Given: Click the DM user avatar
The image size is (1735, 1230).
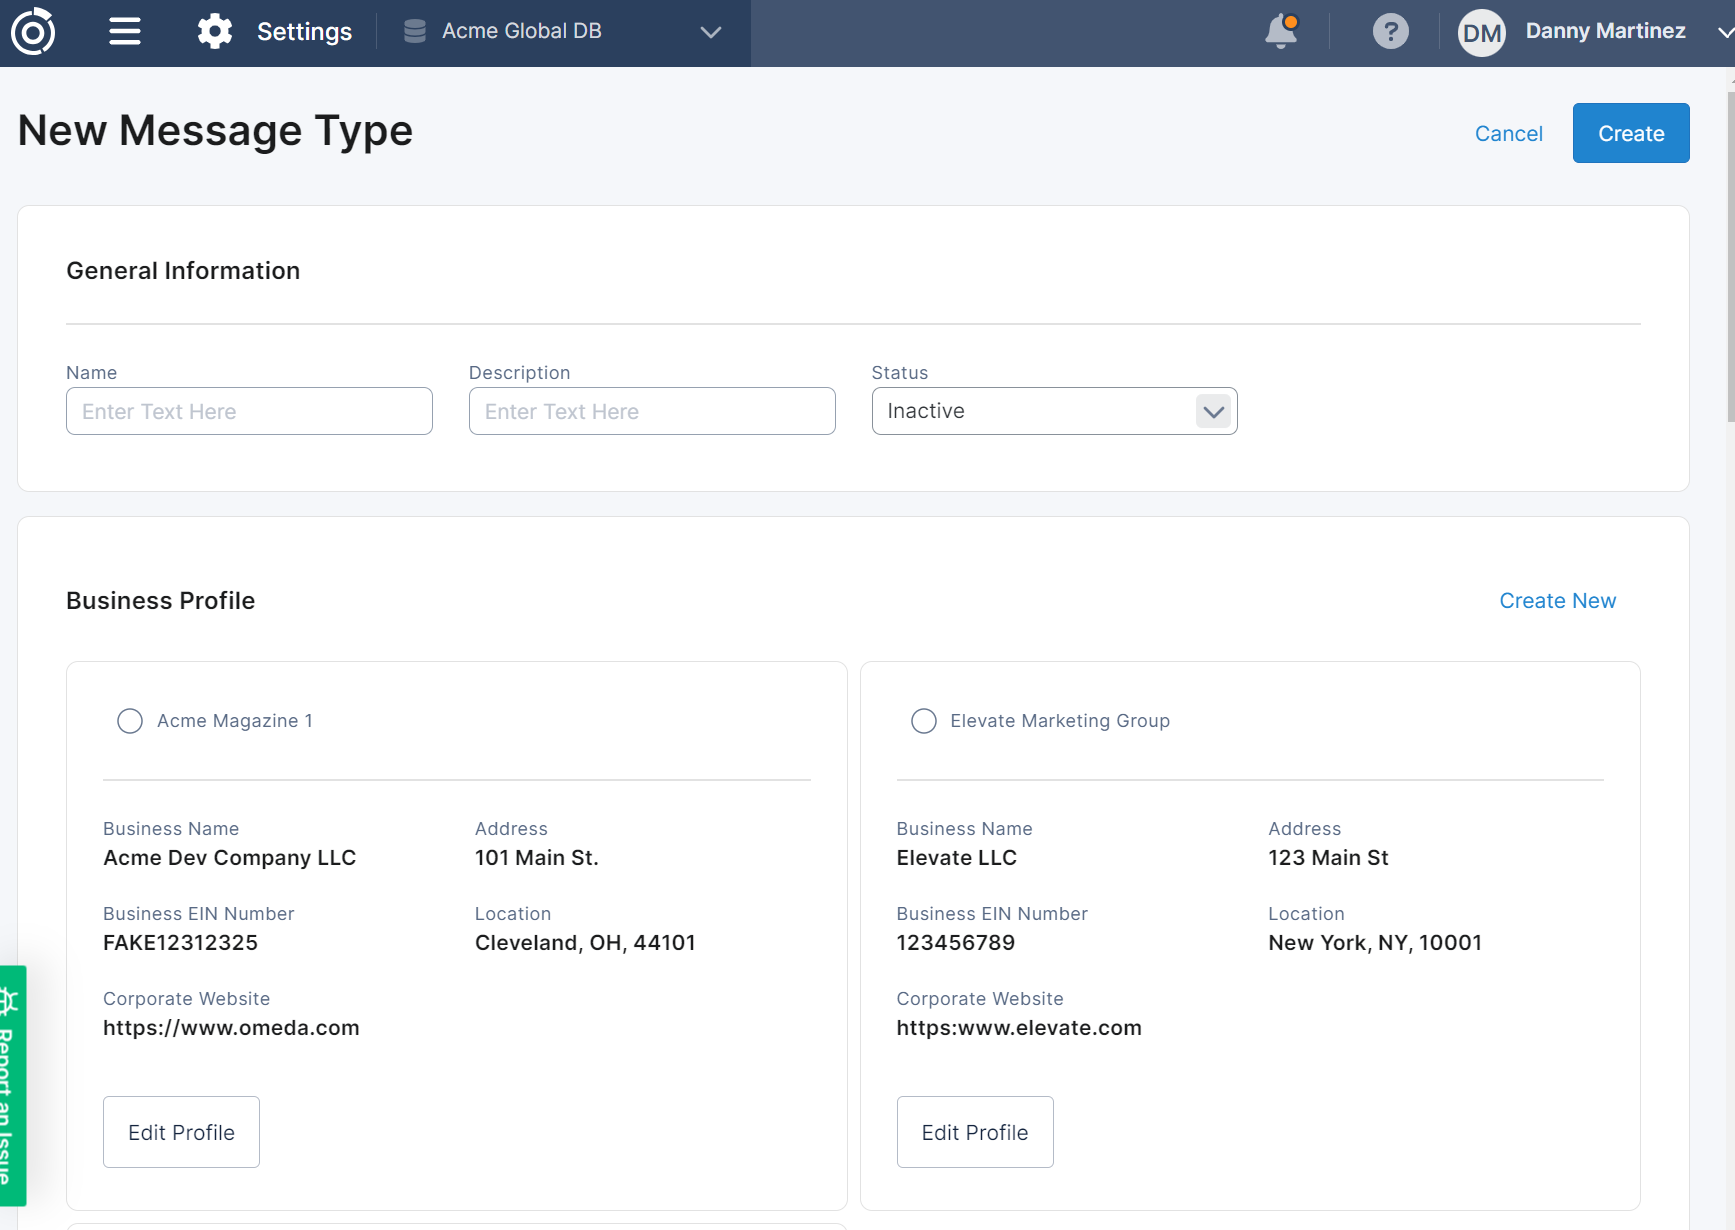Looking at the screenshot, I should [1481, 33].
